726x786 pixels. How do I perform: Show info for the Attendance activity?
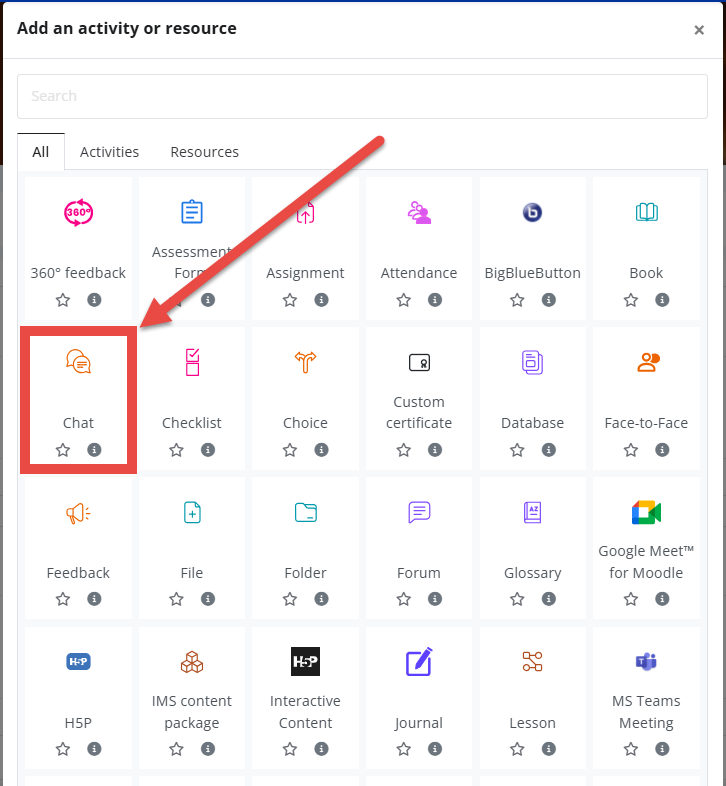435,300
